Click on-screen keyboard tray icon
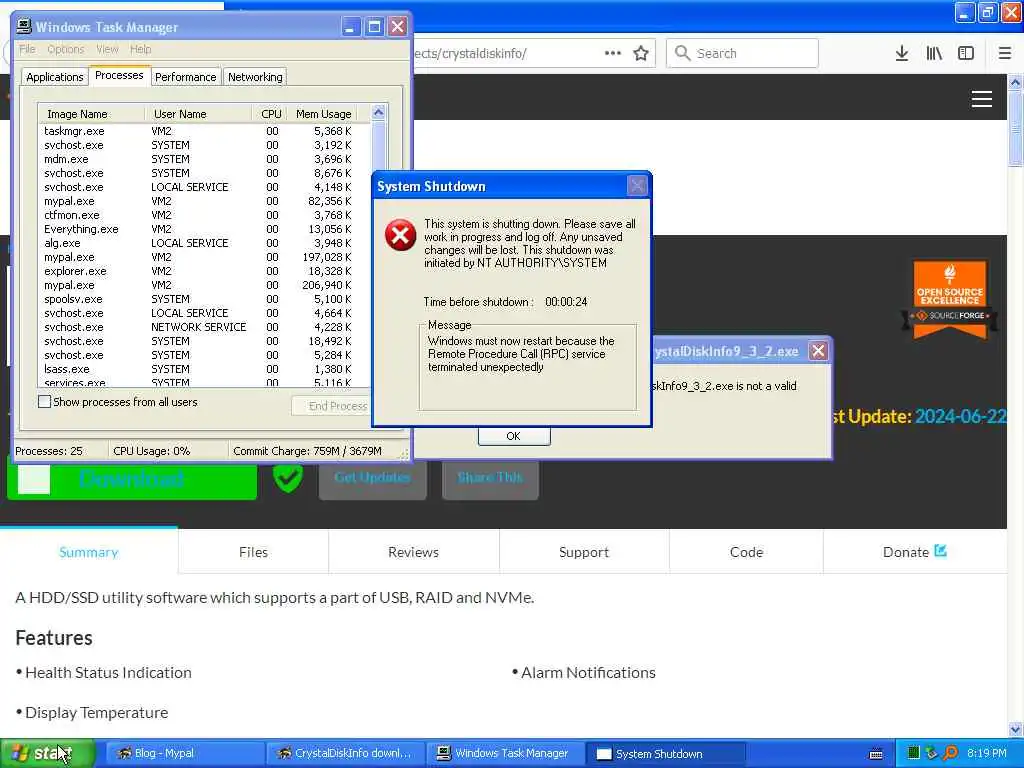 click(x=876, y=754)
